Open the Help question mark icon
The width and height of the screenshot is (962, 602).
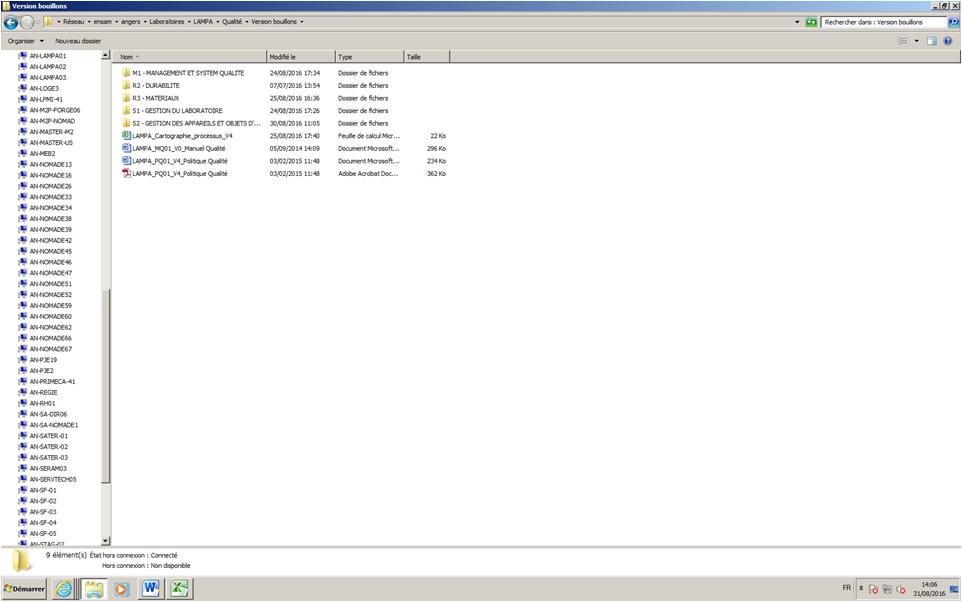pos(948,41)
